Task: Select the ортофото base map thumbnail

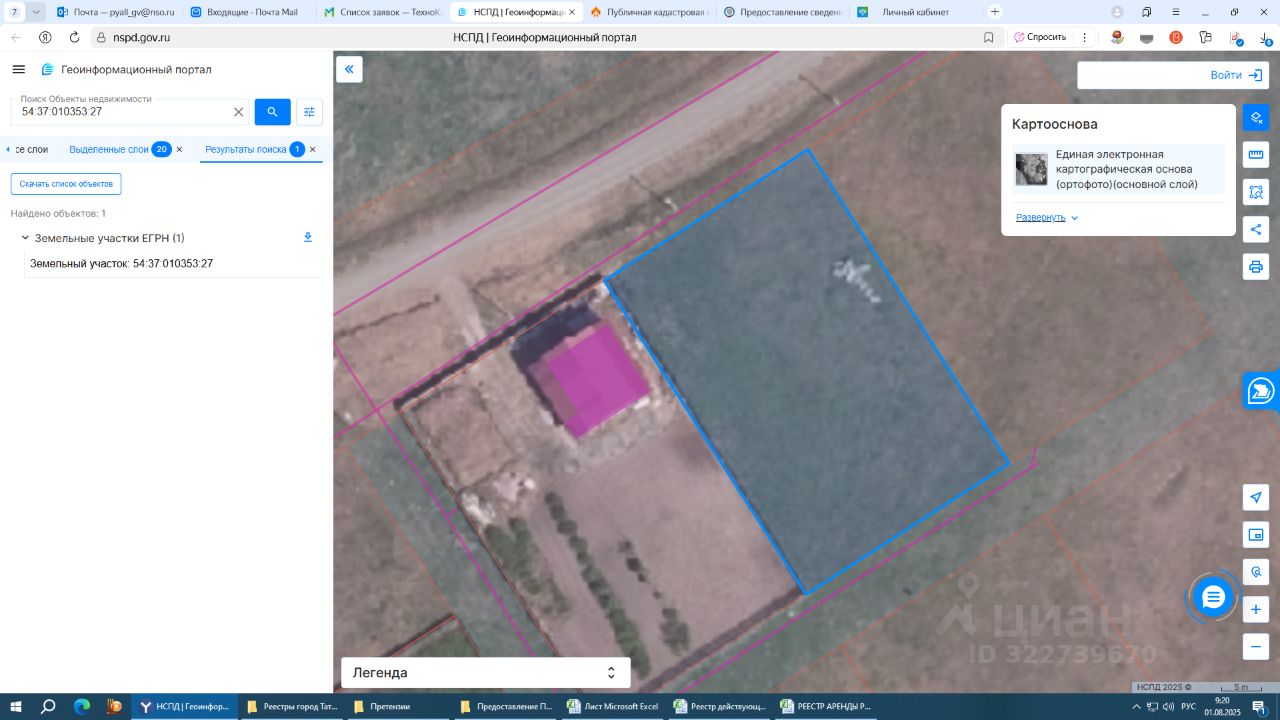Action: (1031, 169)
